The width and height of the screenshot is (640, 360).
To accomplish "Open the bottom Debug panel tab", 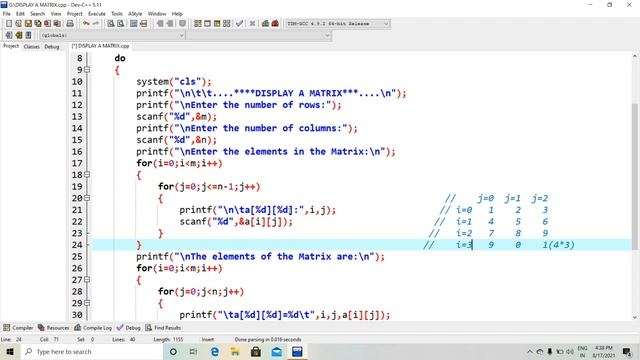I will [129, 328].
